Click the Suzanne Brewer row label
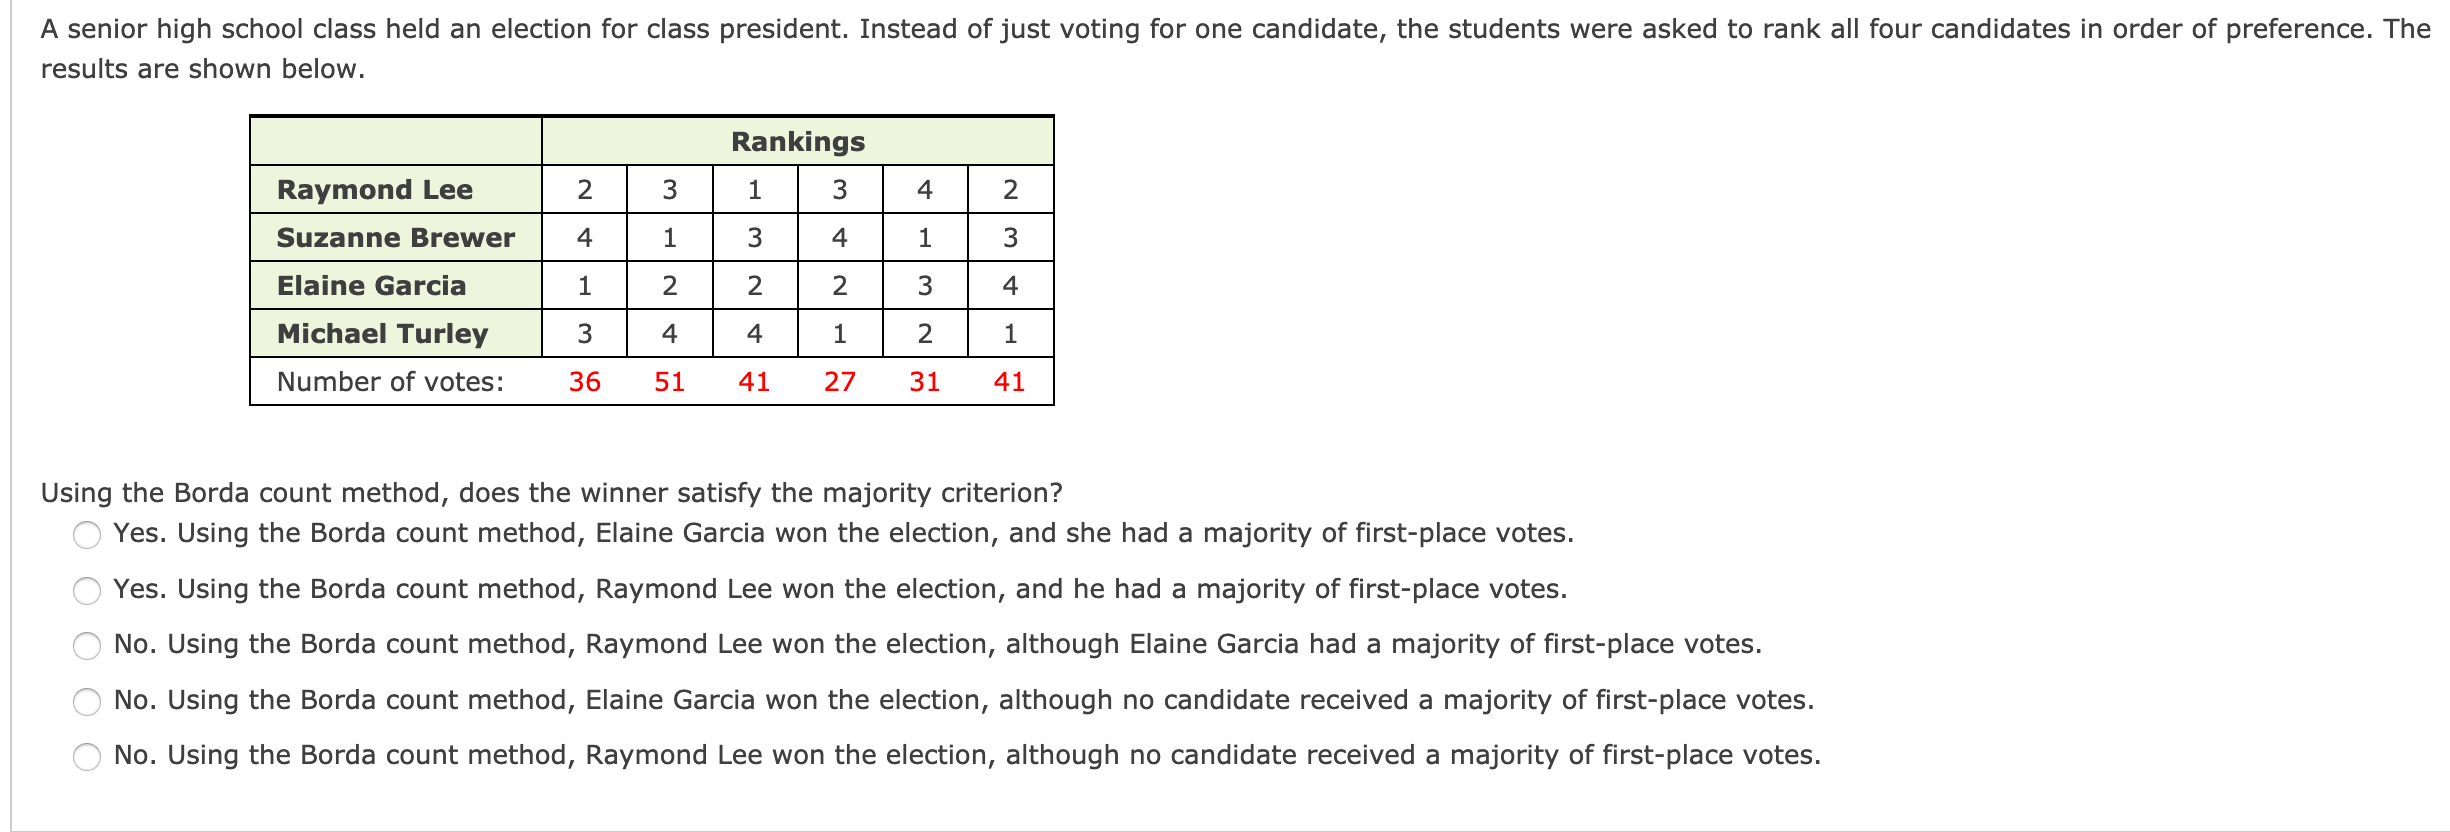This screenshot has height=832, width=2450. pyautogui.click(x=396, y=238)
